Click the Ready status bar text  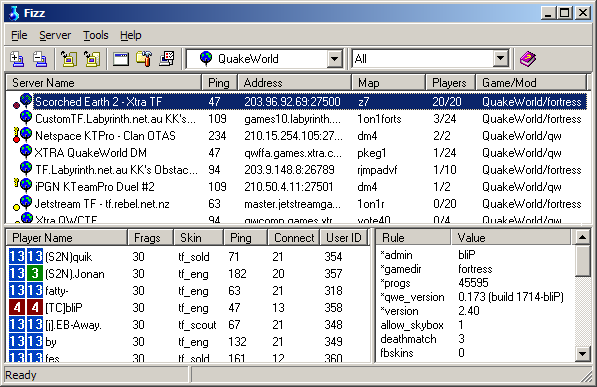(x=21, y=375)
